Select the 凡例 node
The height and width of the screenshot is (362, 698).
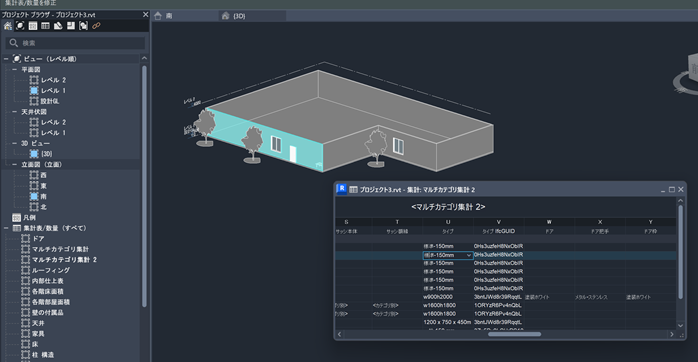pos(29,217)
